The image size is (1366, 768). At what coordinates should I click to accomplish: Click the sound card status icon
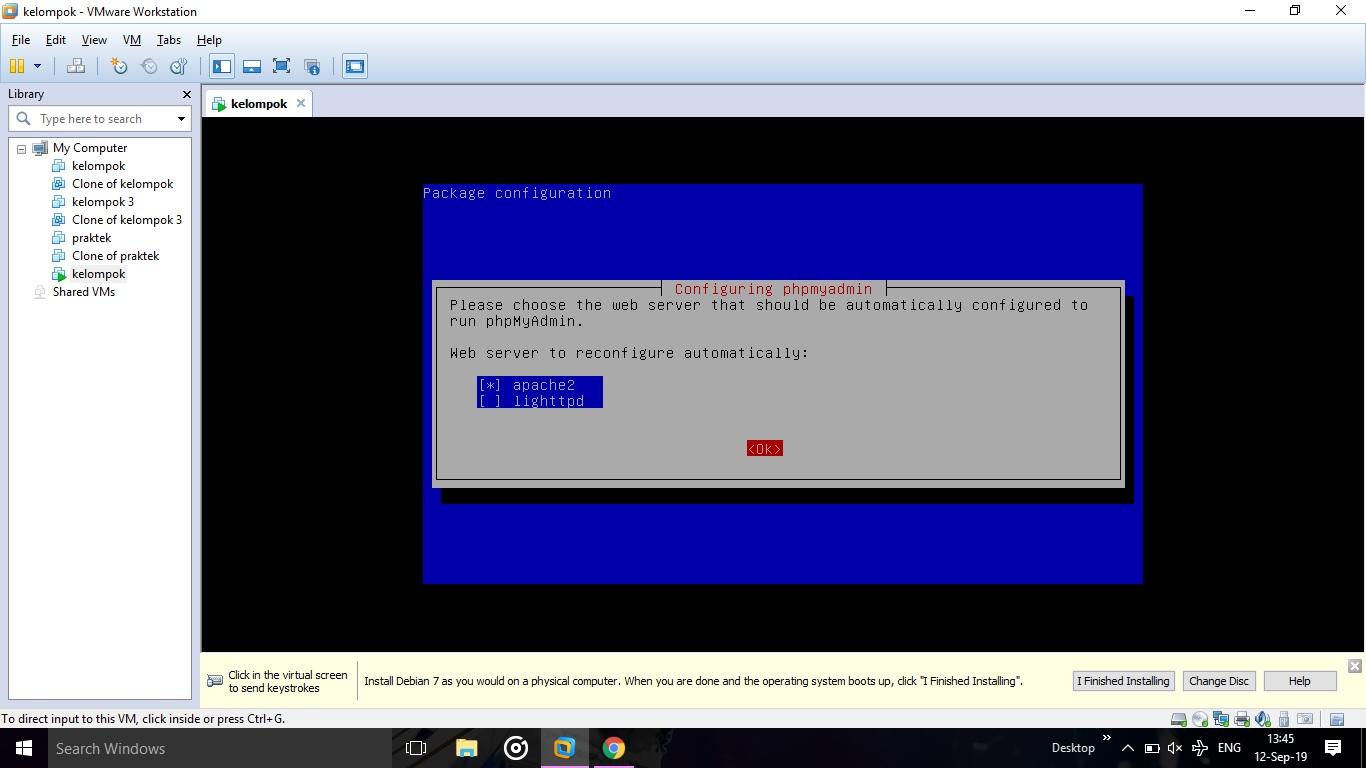(x=1263, y=719)
